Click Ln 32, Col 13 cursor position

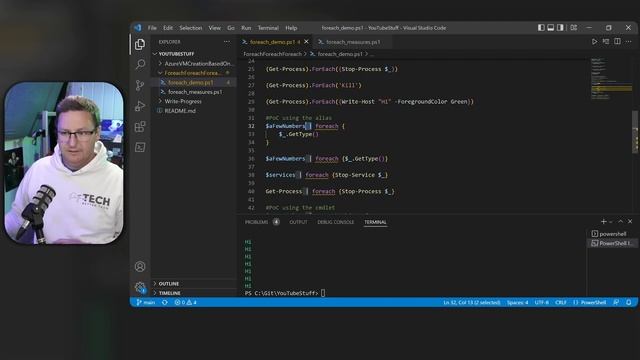[471, 302]
